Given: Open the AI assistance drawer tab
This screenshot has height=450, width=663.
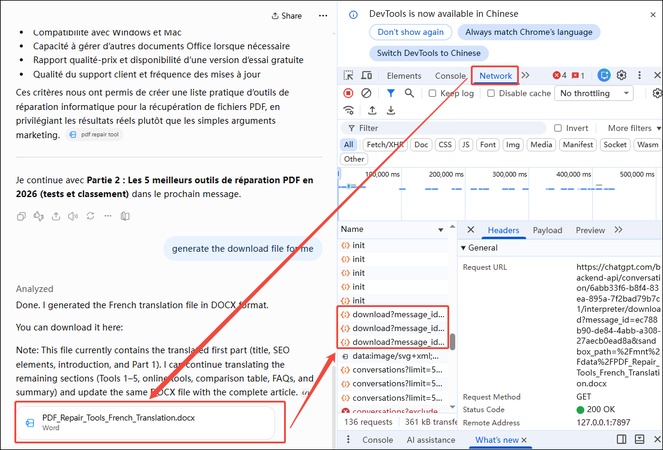Looking at the screenshot, I should pyautogui.click(x=431, y=440).
